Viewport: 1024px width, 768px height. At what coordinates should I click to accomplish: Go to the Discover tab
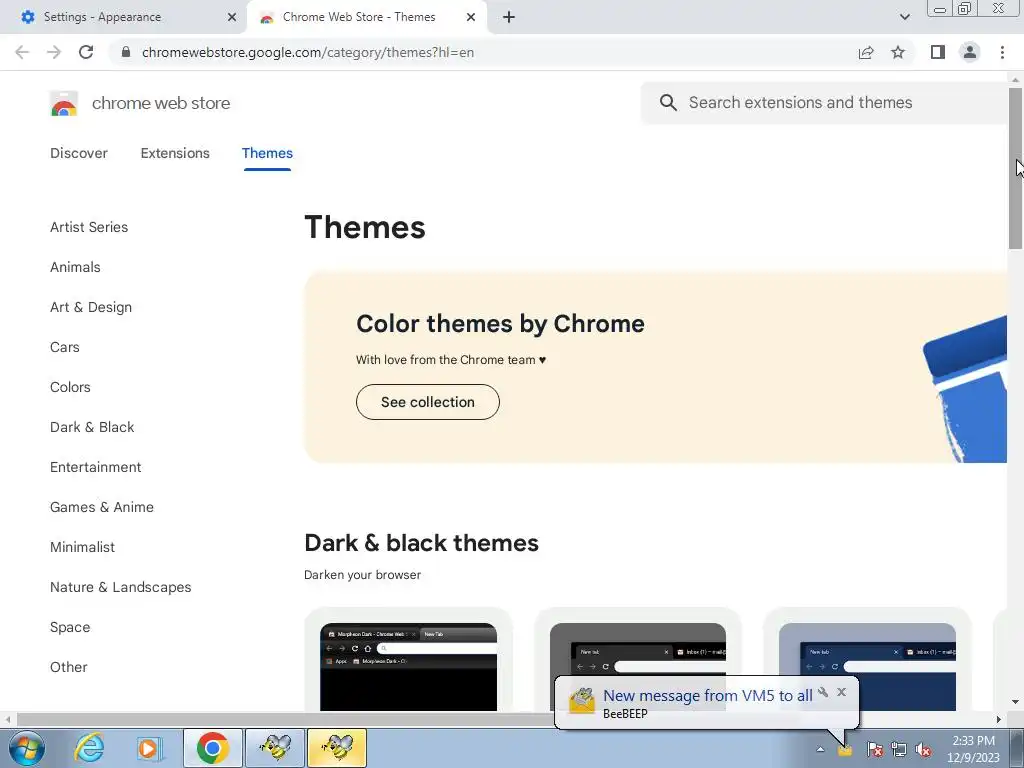pyautogui.click(x=79, y=153)
